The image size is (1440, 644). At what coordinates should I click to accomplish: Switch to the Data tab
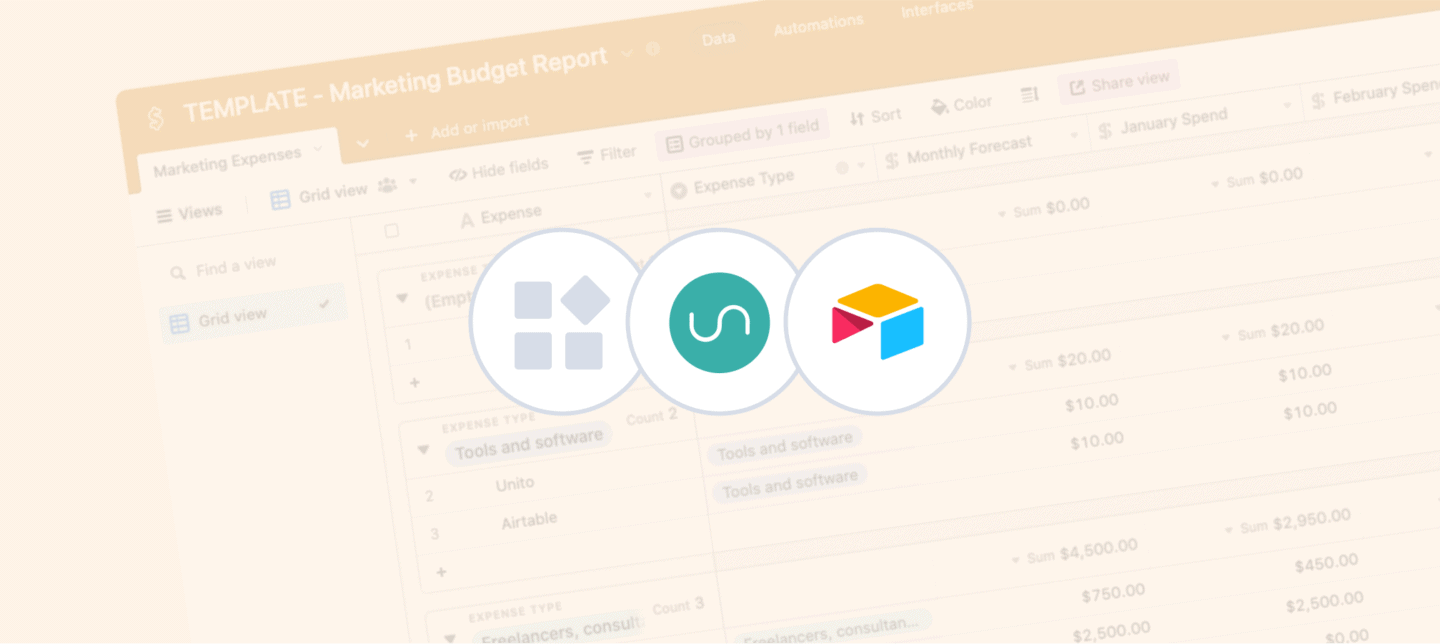click(718, 38)
